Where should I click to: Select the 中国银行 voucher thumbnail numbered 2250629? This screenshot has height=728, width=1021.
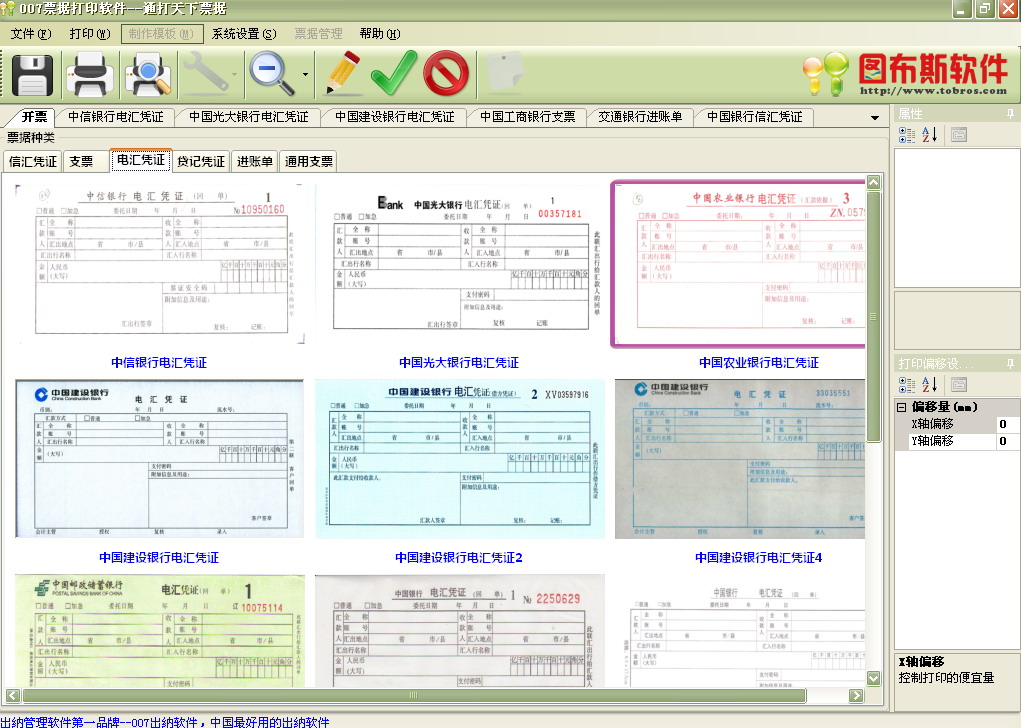(x=459, y=630)
